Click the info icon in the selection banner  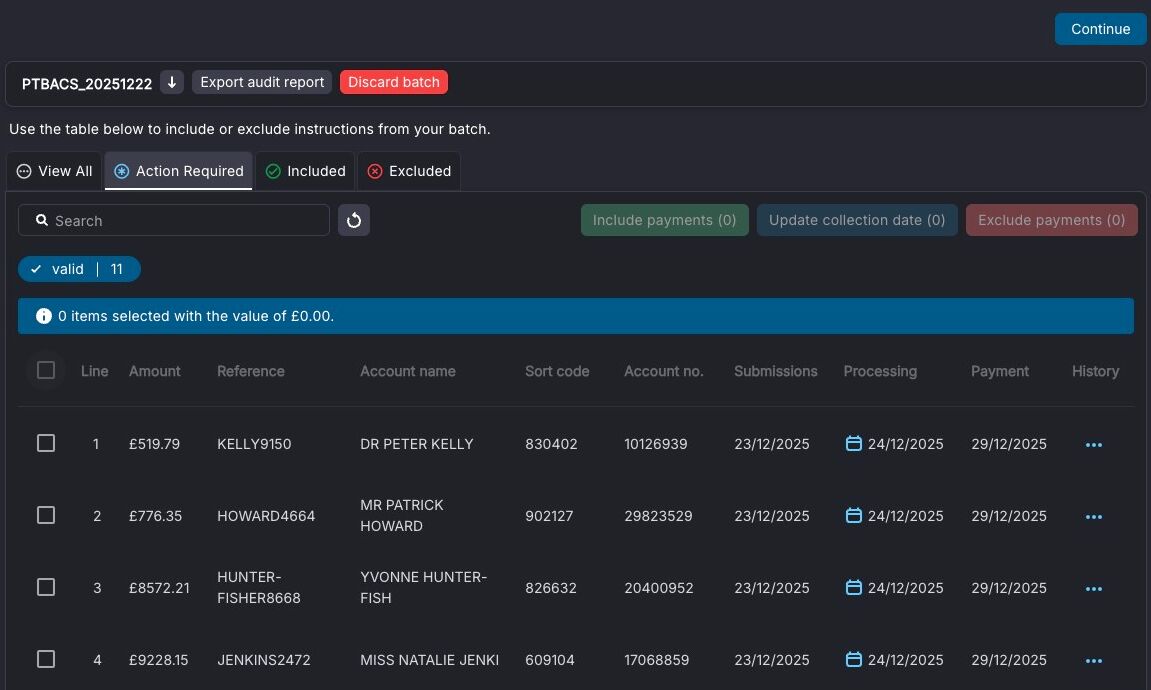(44, 316)
